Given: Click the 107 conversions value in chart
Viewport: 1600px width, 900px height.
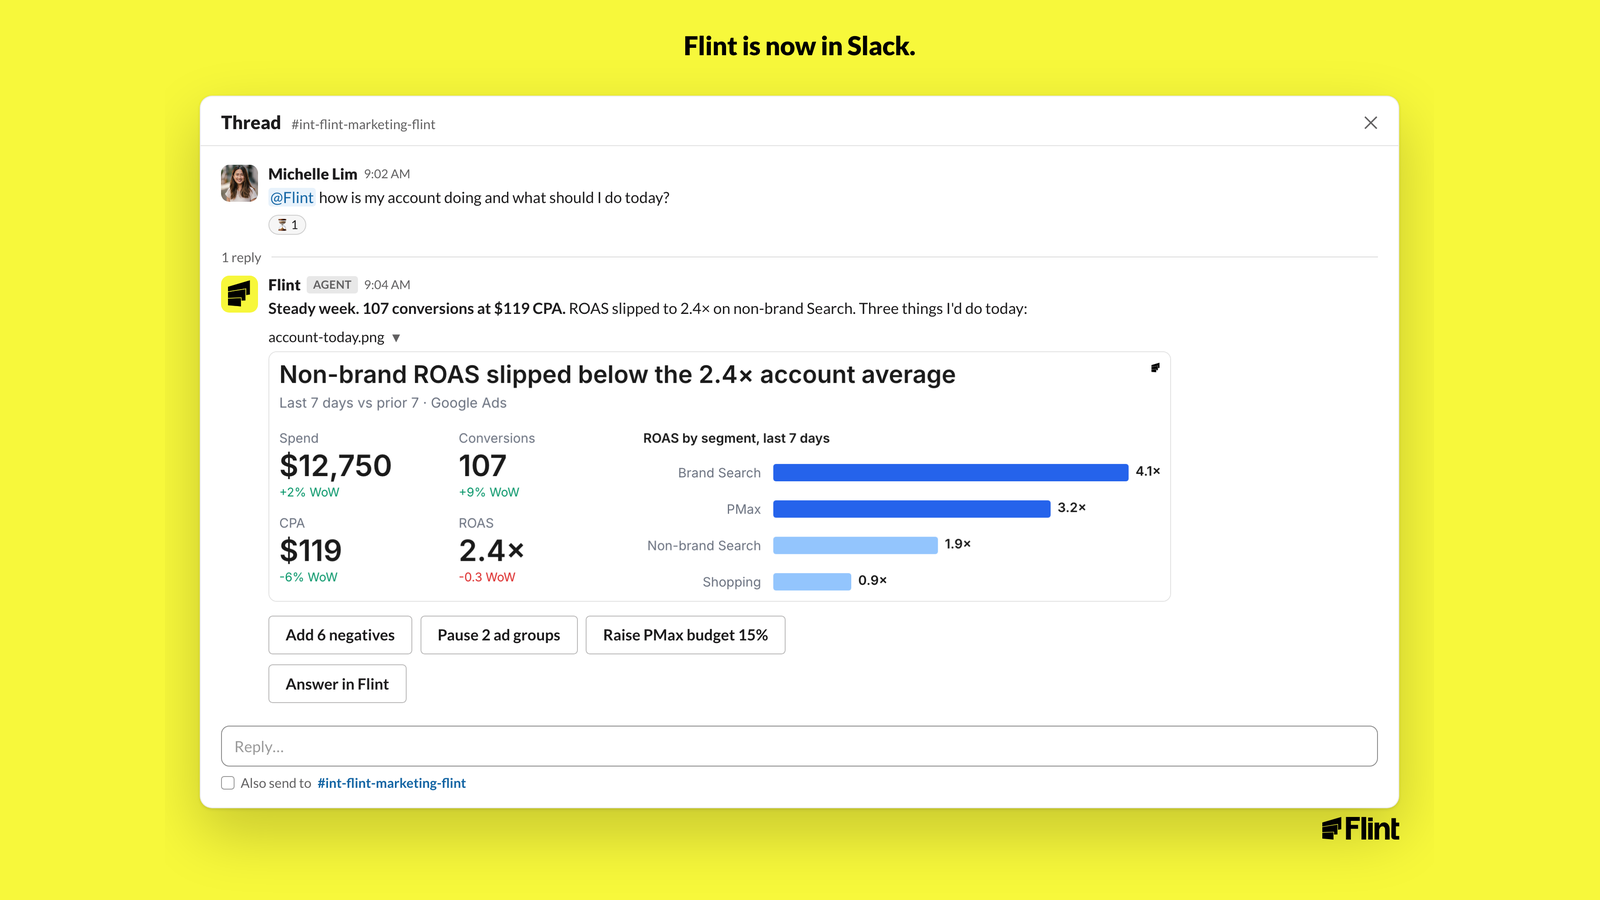Looking at the screenshot, I should point(482,466).
